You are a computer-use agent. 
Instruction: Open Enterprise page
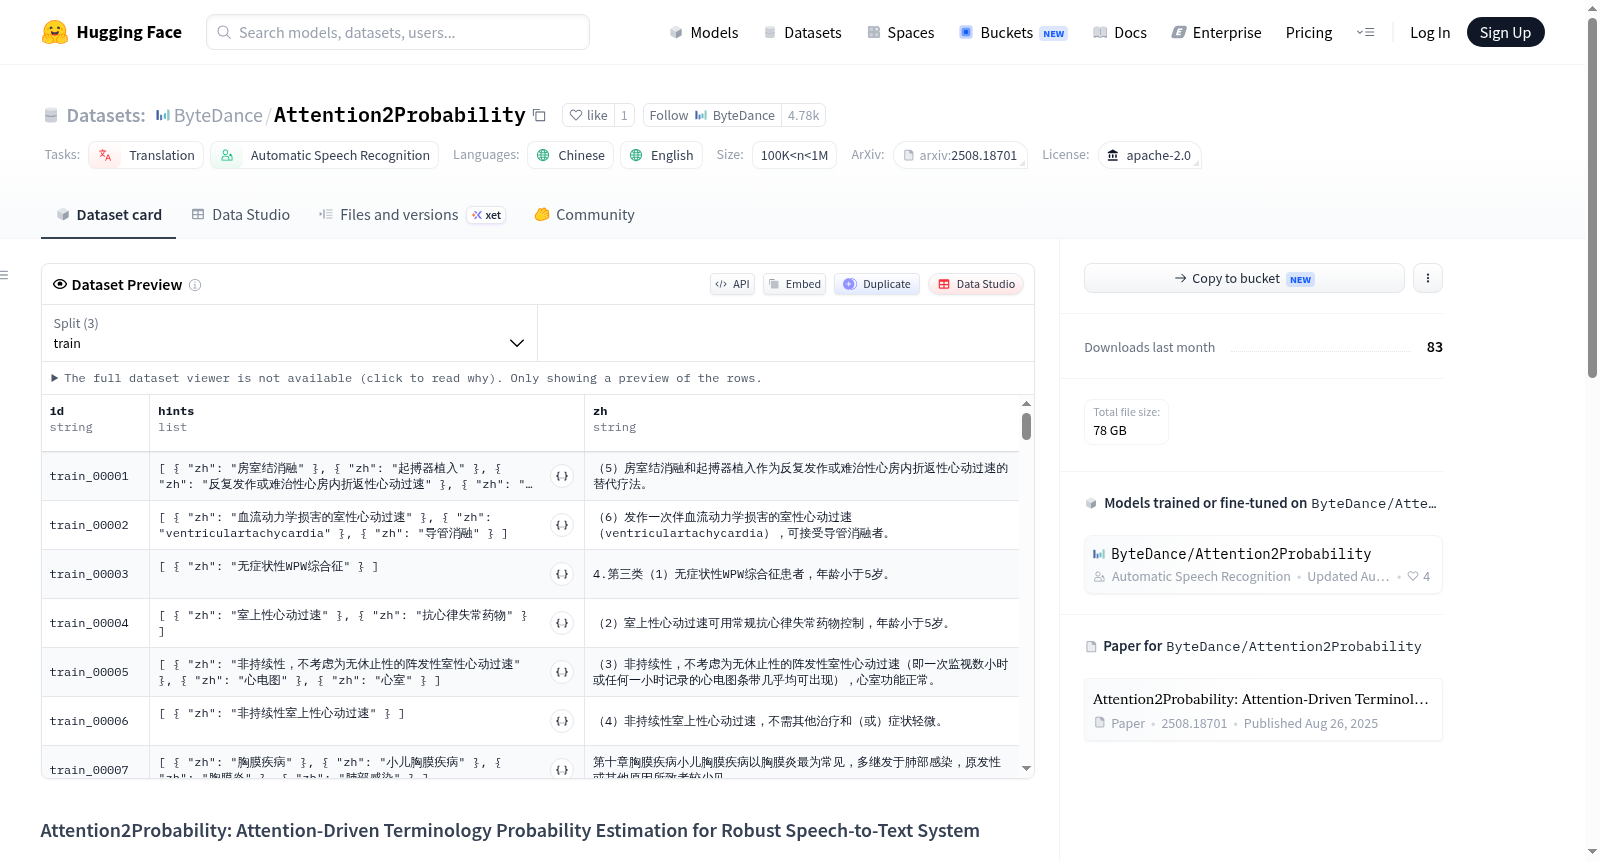coord(1216,32)
